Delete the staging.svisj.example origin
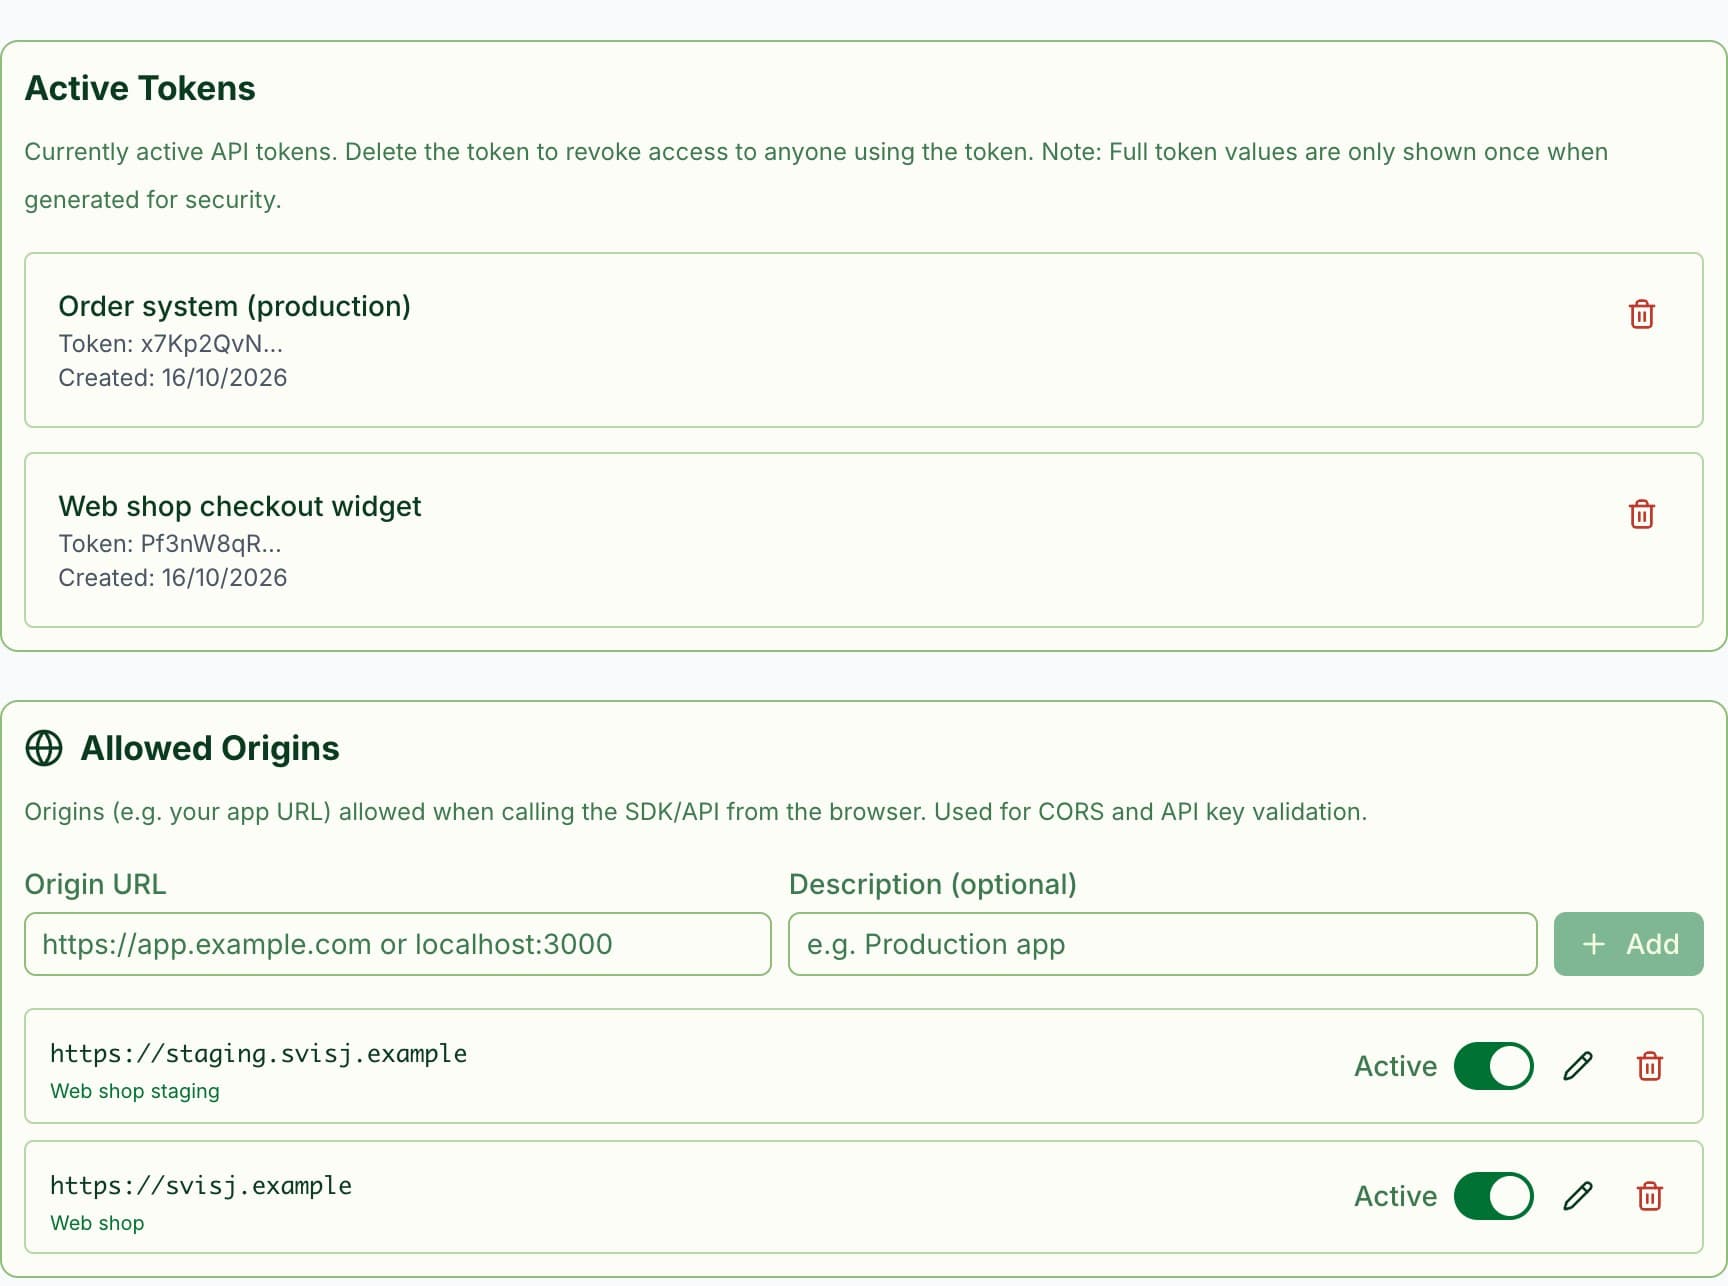The width and height of the screenshot is (1728, 1286). tap(1649, 1066)
